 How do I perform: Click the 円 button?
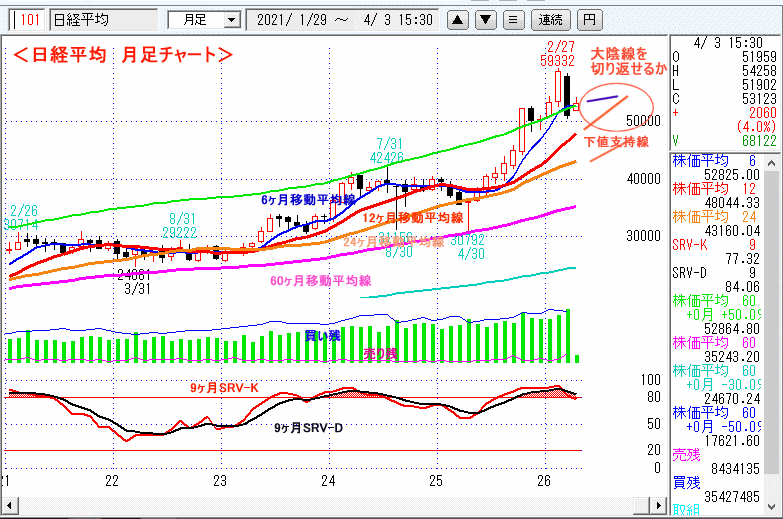coord(590,20)
